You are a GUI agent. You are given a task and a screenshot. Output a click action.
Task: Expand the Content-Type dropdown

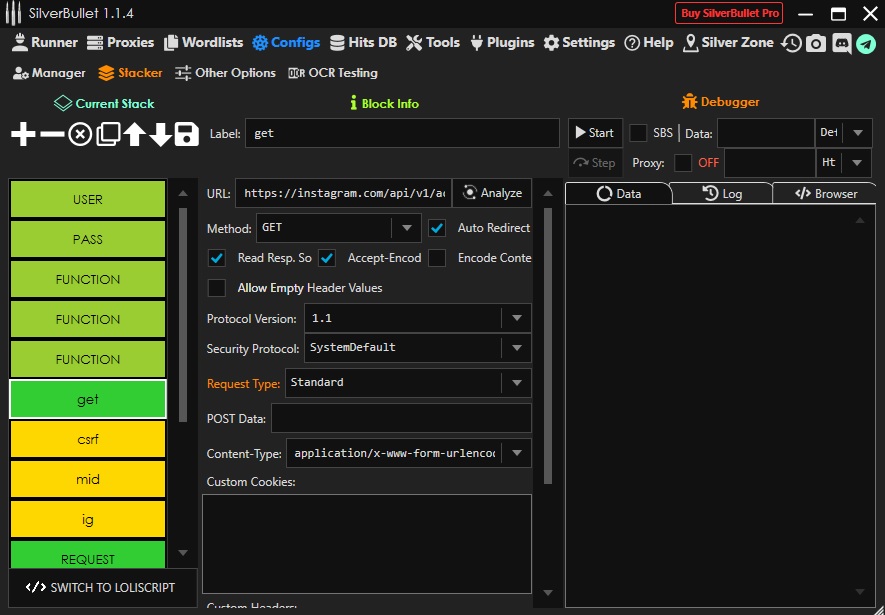pos(516,453)
